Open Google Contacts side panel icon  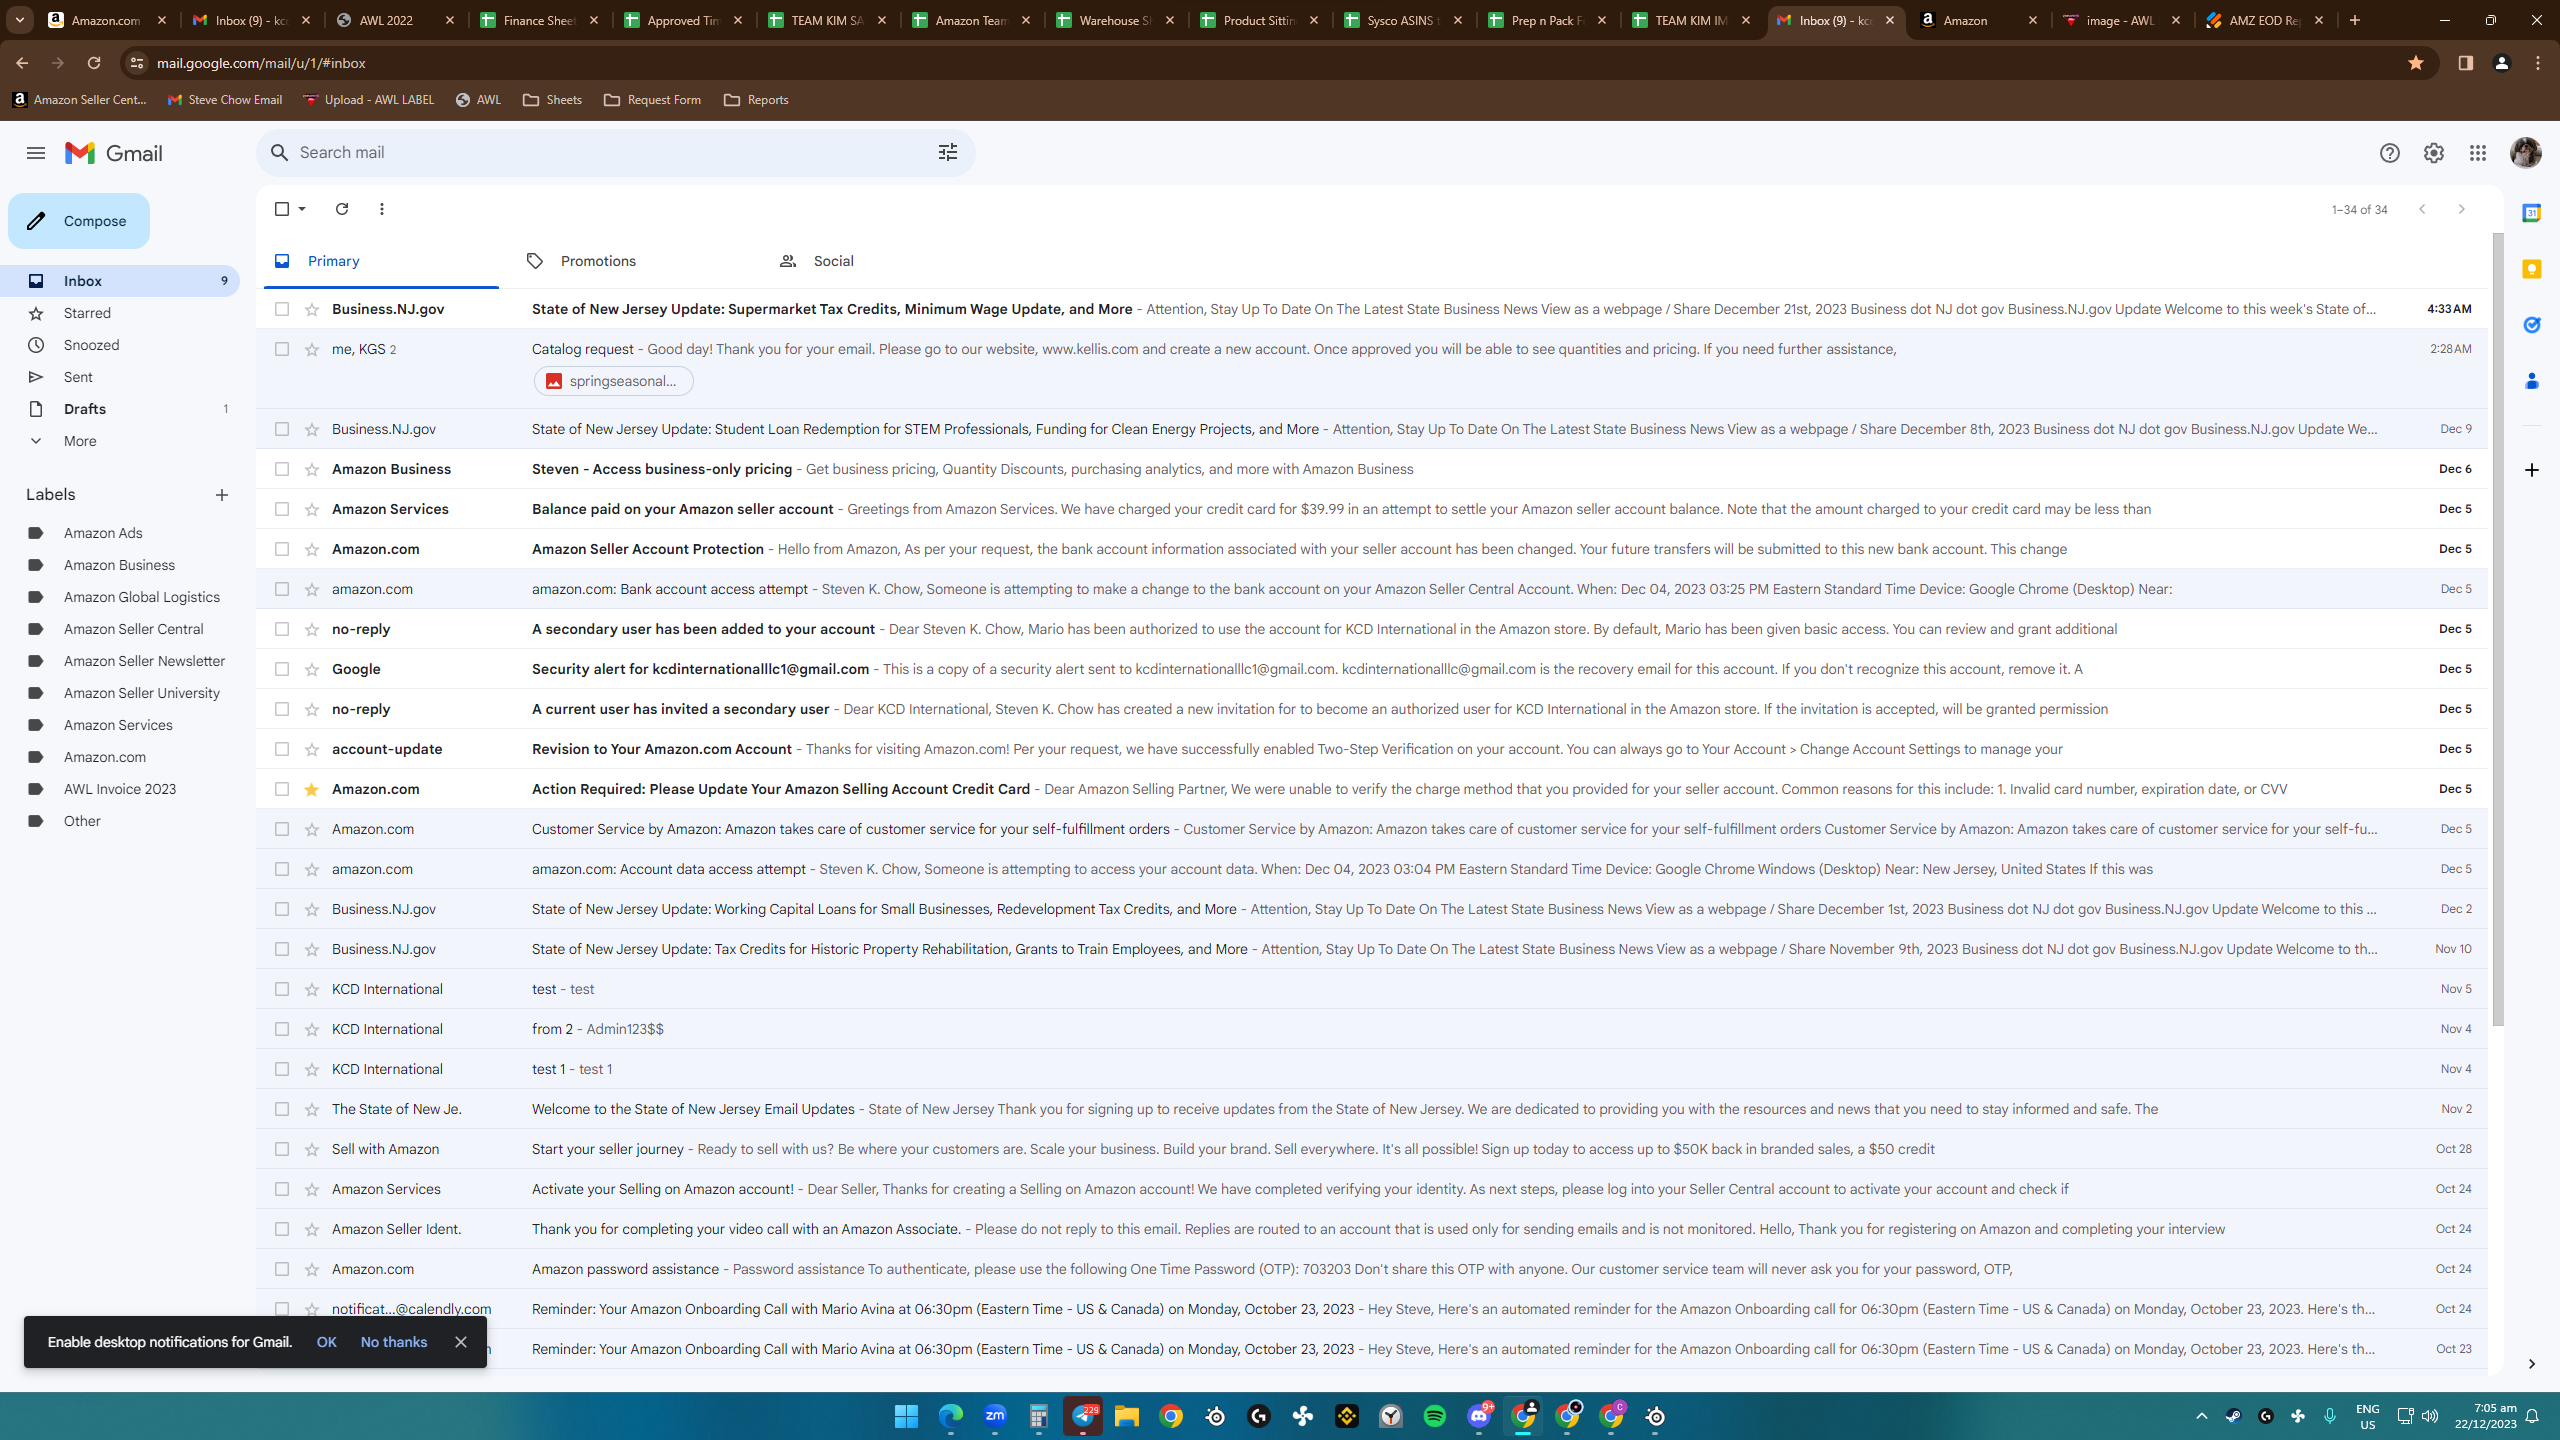2531,381
